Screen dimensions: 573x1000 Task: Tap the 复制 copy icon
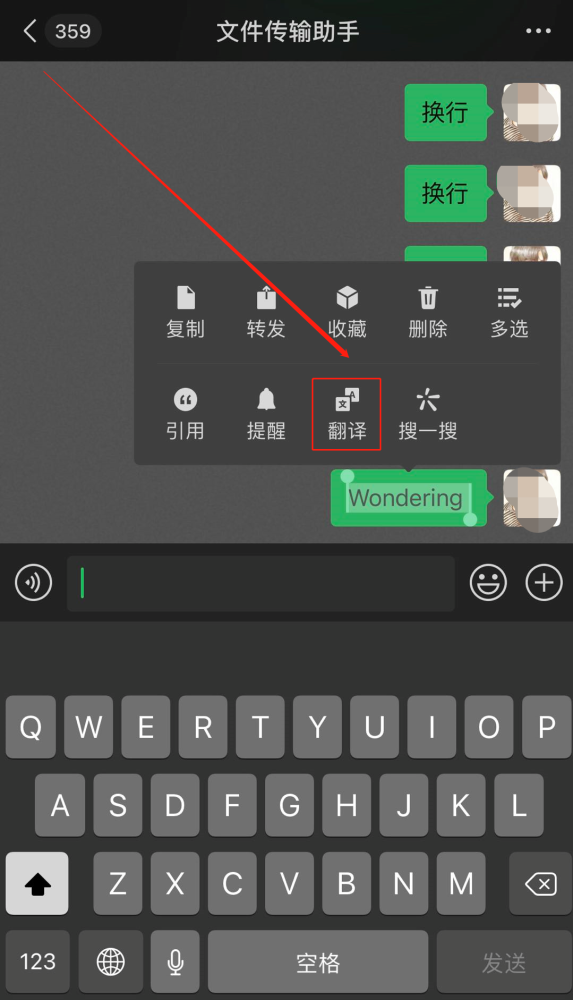pyautogui.click(x=185, y=312)
